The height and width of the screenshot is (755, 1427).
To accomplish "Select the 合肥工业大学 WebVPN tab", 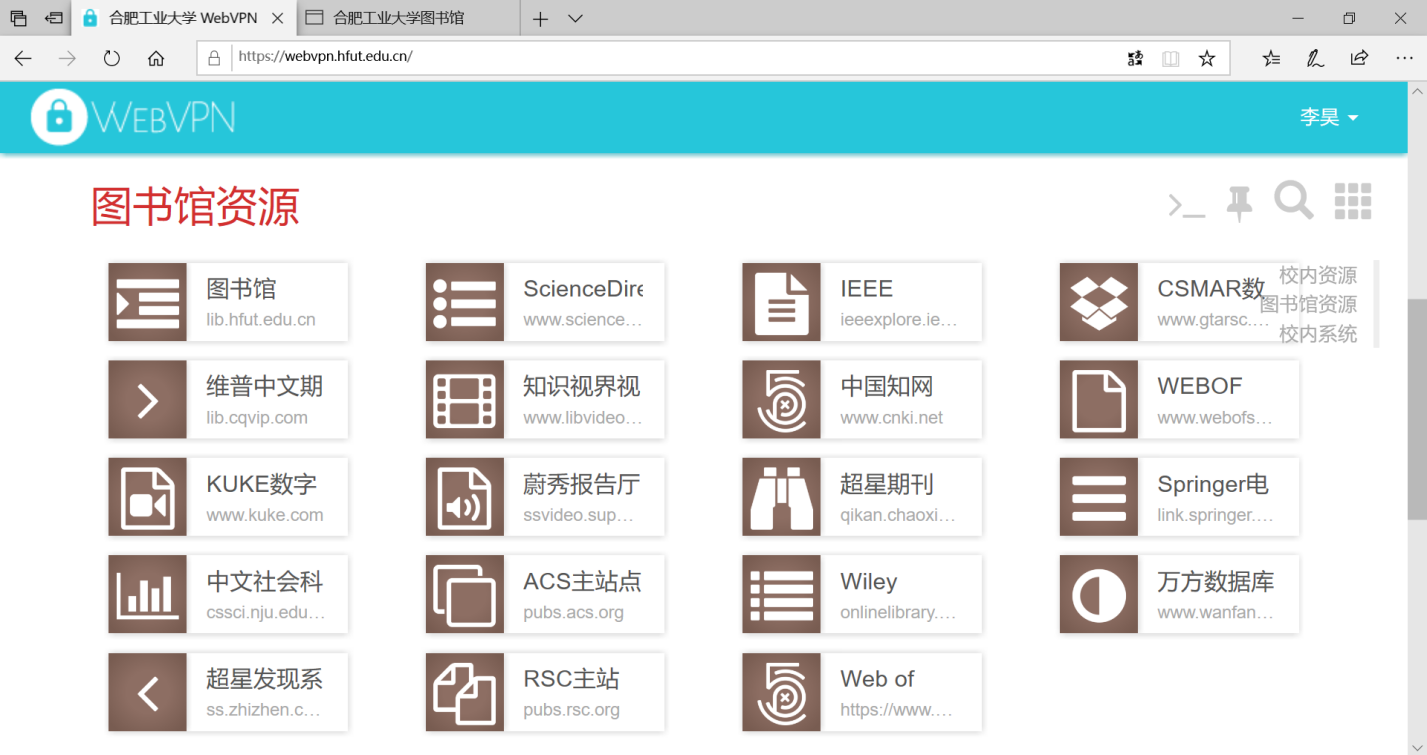I will click(184, 18).
